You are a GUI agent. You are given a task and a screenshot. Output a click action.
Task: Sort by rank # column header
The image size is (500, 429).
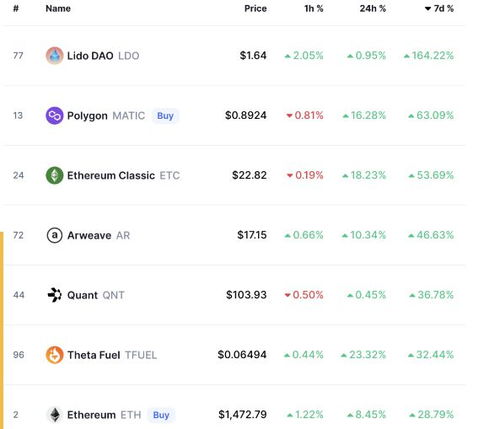pos(16,9)
